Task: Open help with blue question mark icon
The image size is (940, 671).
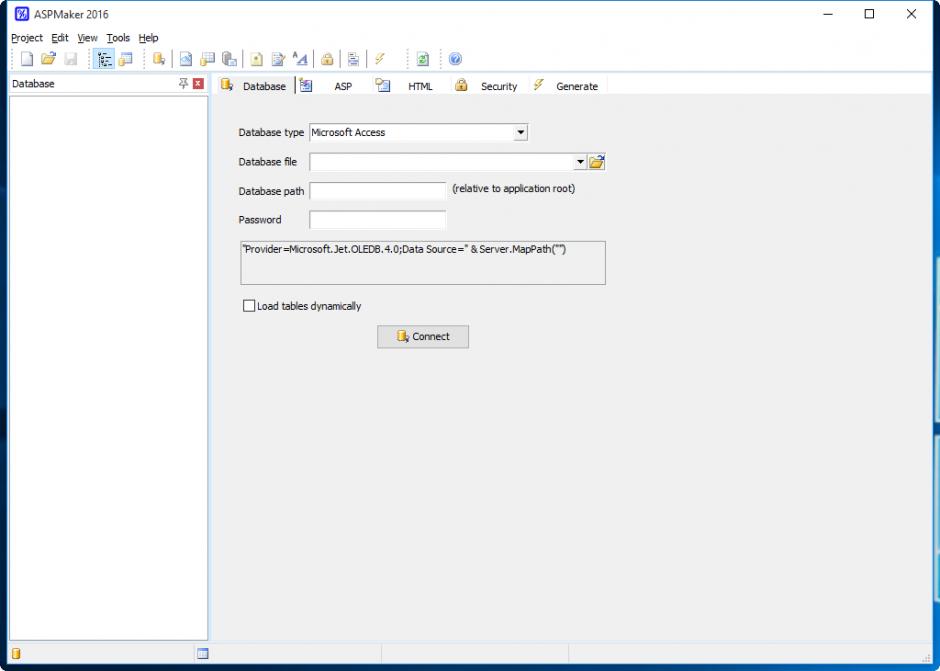Action: tap(456, 59)
